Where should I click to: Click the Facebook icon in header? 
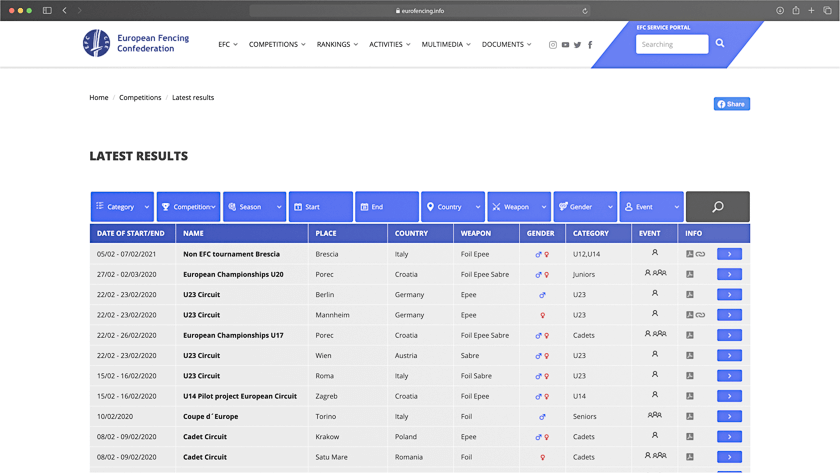pos(590,45)
